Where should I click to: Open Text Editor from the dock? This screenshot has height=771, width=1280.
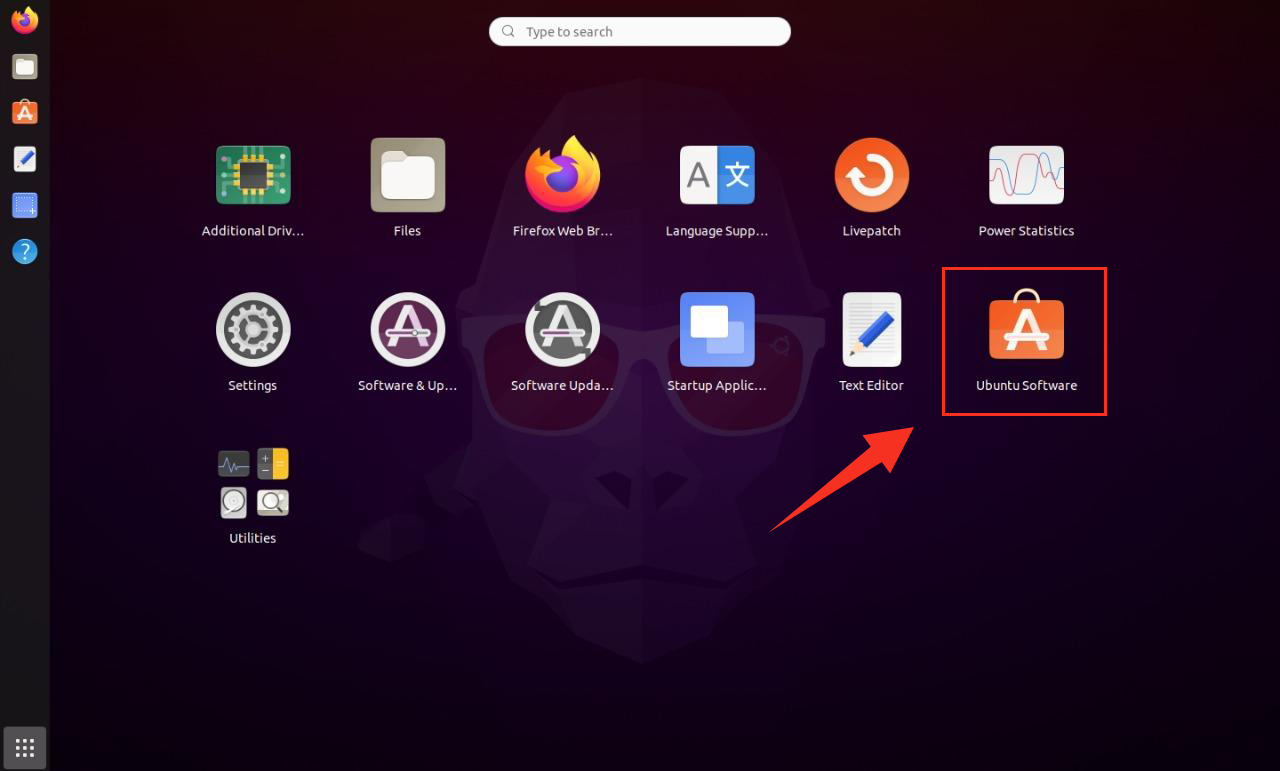coord(25,159)
